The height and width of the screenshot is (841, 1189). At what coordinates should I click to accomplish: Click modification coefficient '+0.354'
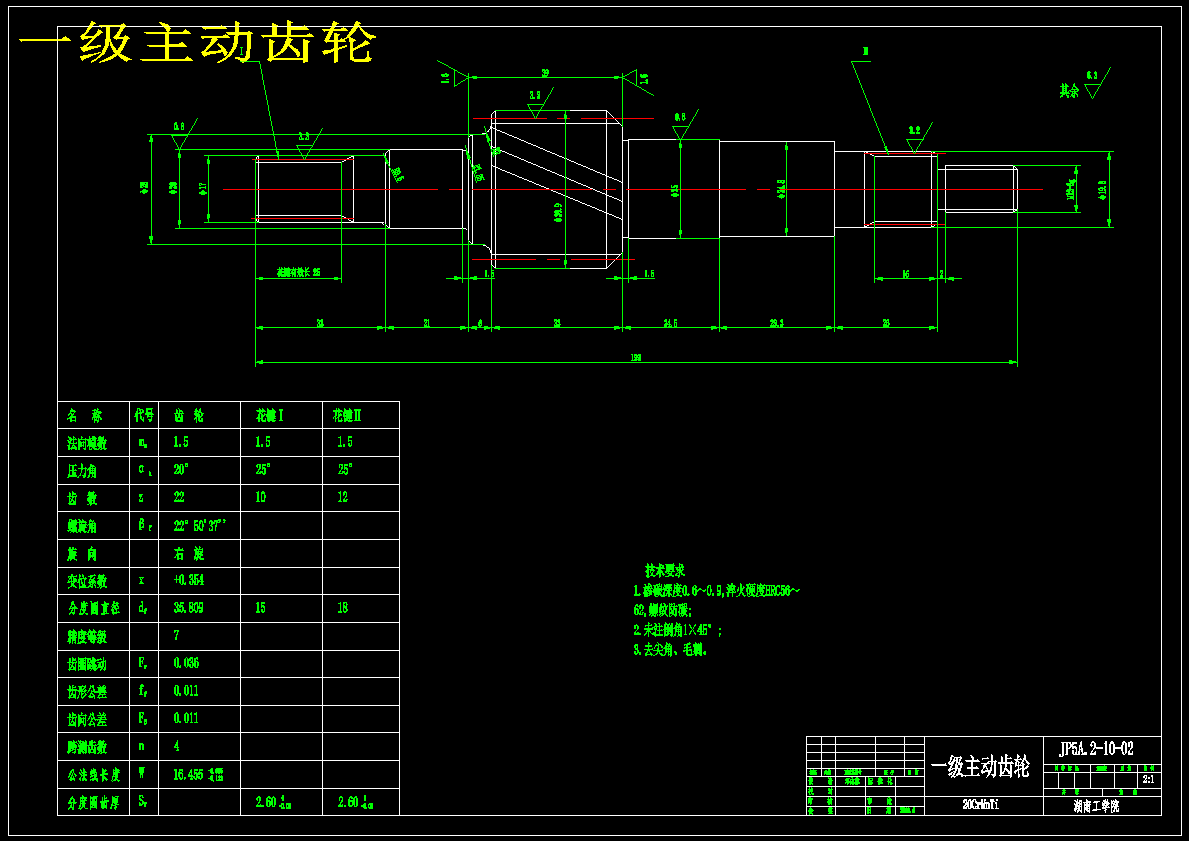point(189,581)
